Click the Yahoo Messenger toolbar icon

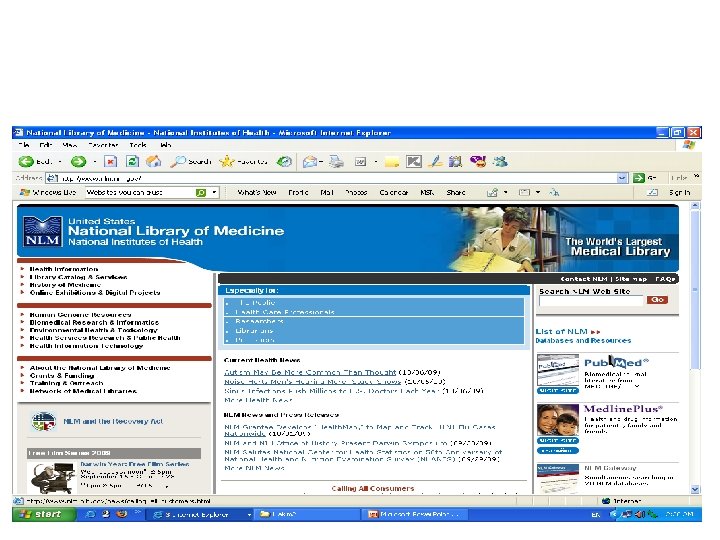(478, 162)
